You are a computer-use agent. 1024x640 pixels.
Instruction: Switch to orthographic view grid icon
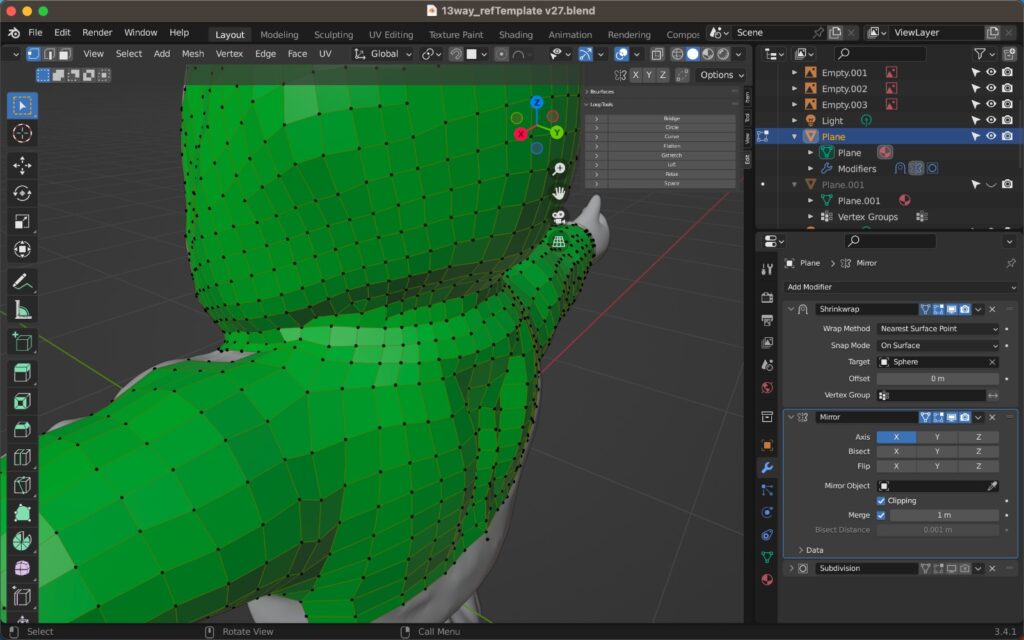tap(559, 241)
